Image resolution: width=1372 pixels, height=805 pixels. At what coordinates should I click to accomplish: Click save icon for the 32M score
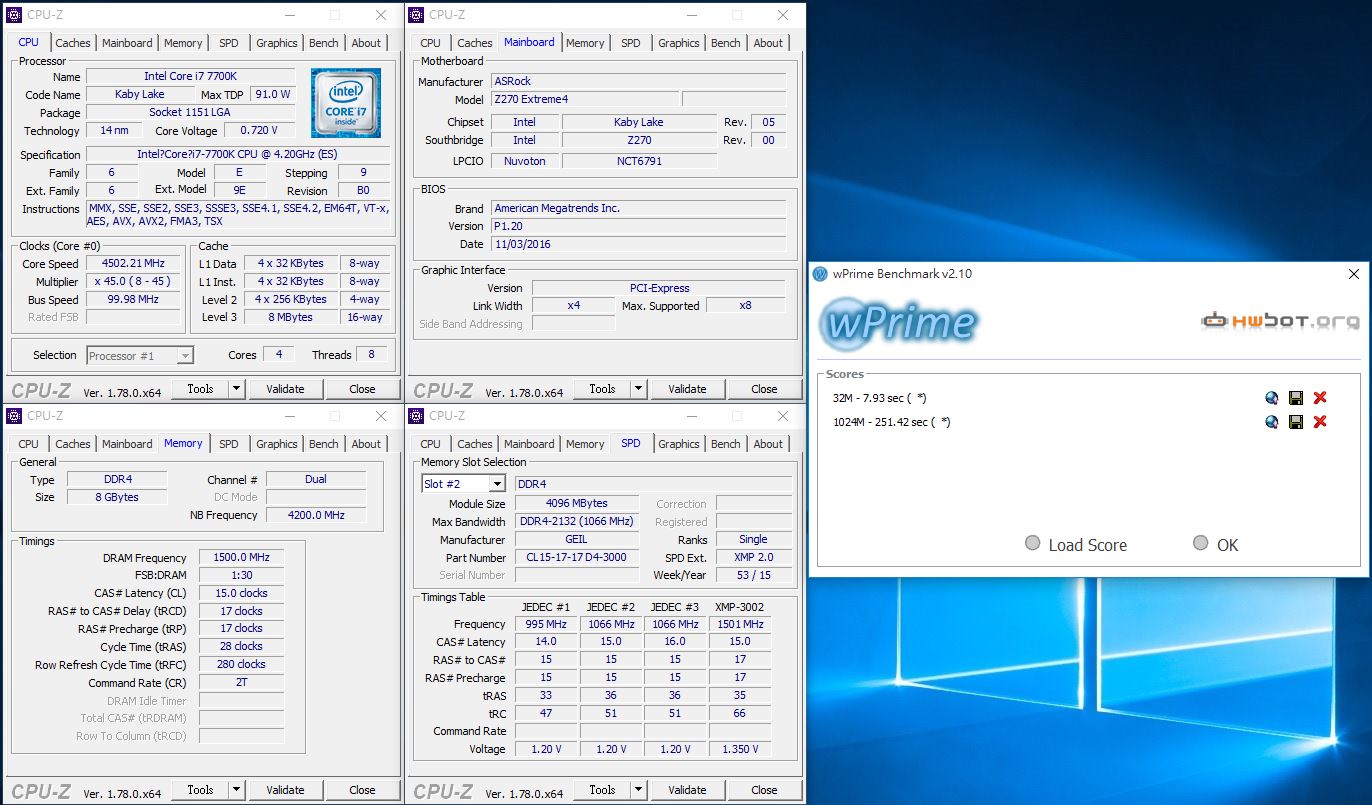click(1295, 398)
